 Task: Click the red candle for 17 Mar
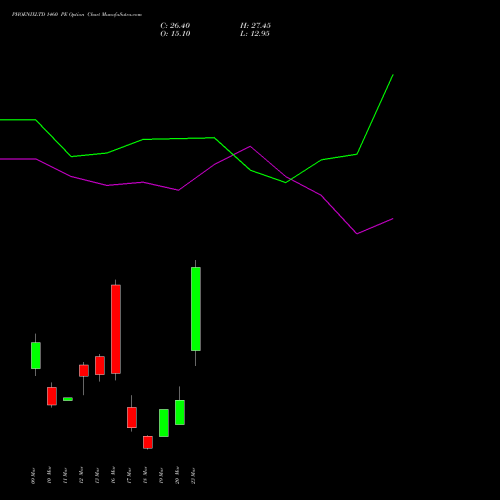click(x=132, y=417)
